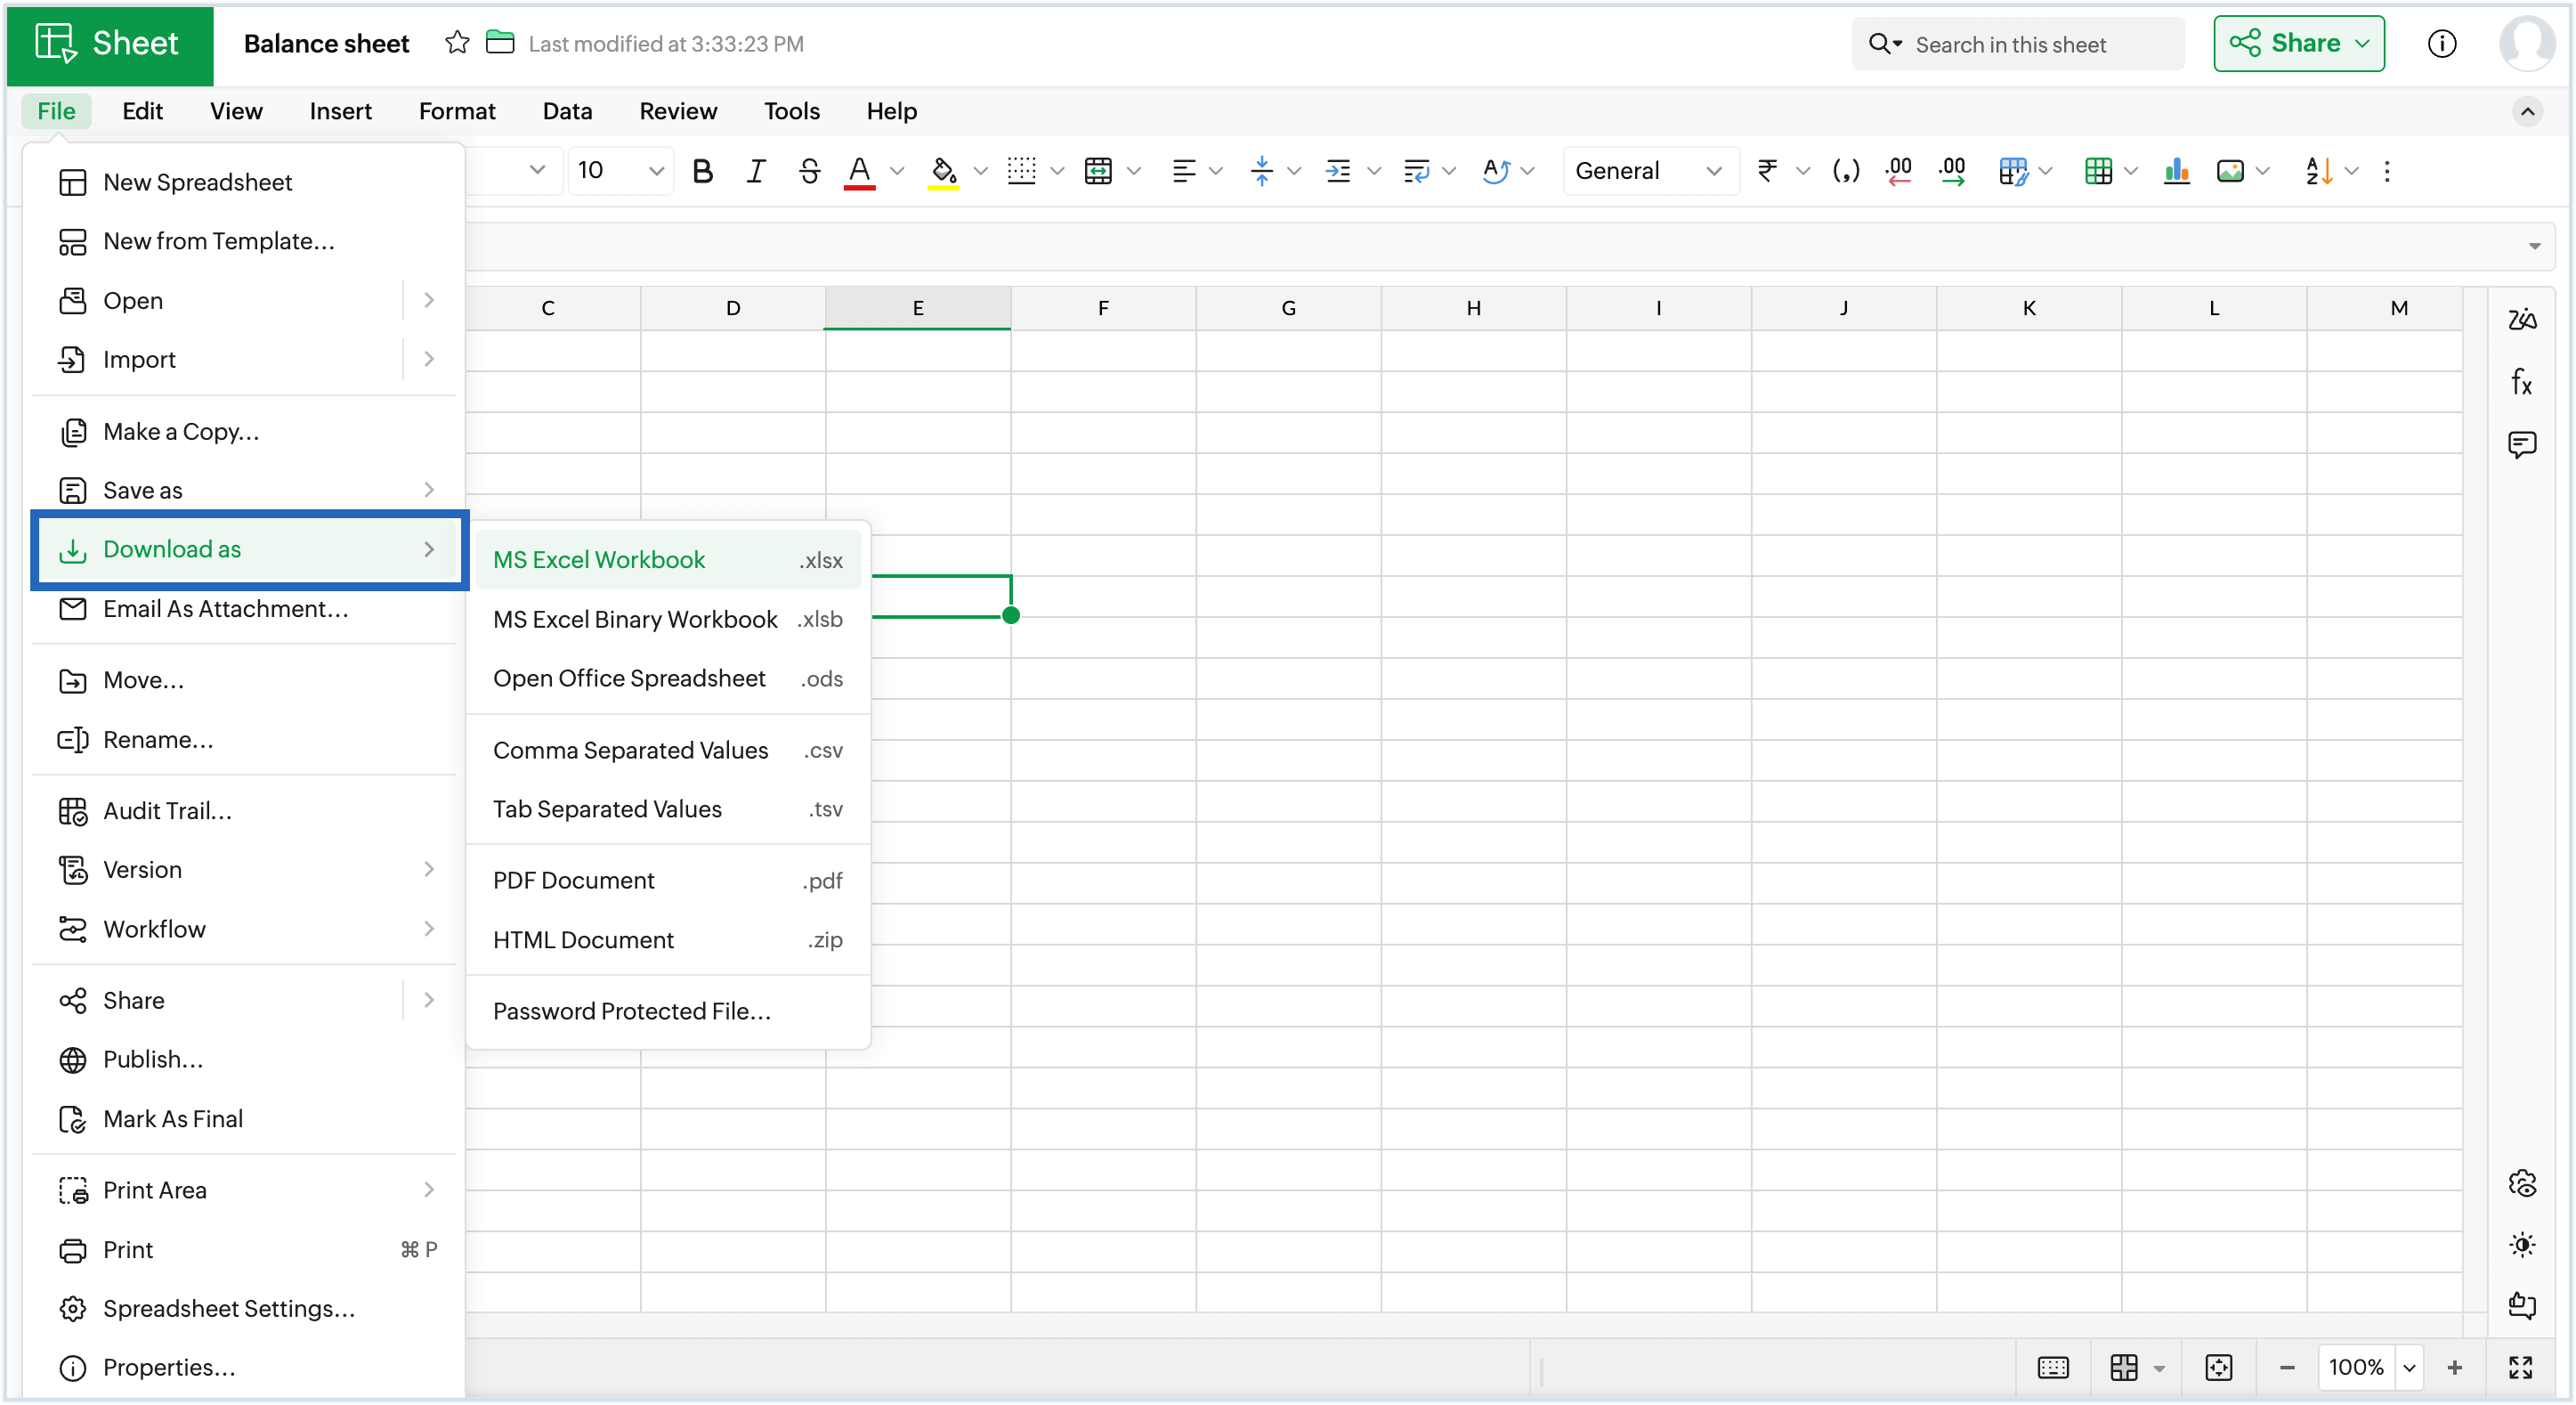Open the font size dropdown
The width and height of the screenshot is (2576, 1405).
(x=655, y=171)
